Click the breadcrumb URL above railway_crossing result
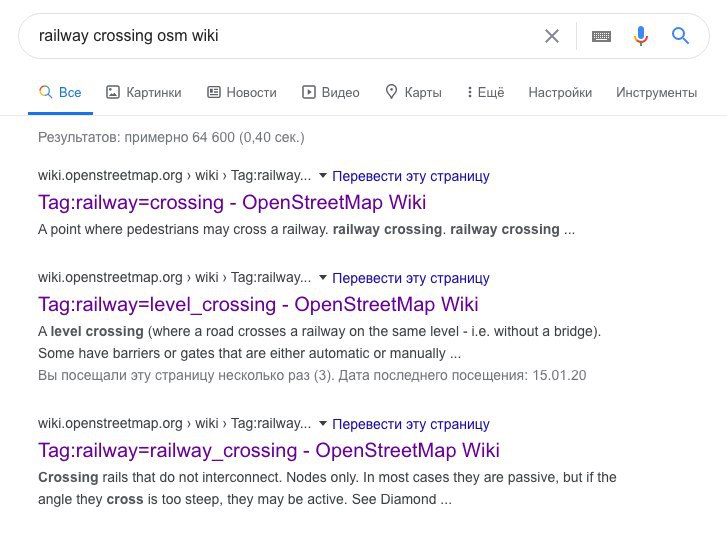 [174, 424]
